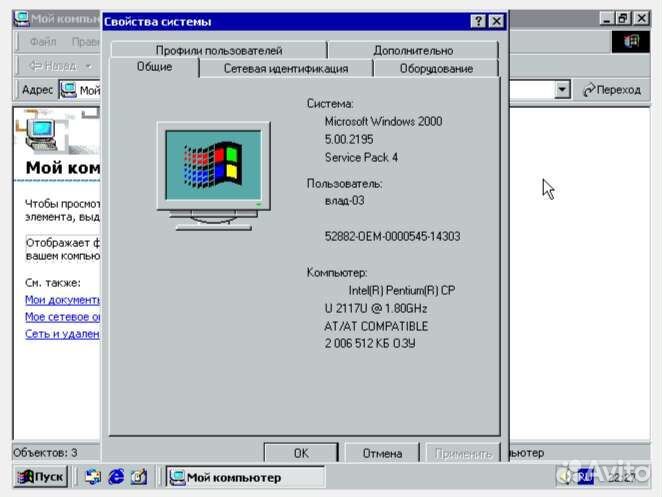Select the AT/AT COMPATIBLE text

(x=376, y=326)
